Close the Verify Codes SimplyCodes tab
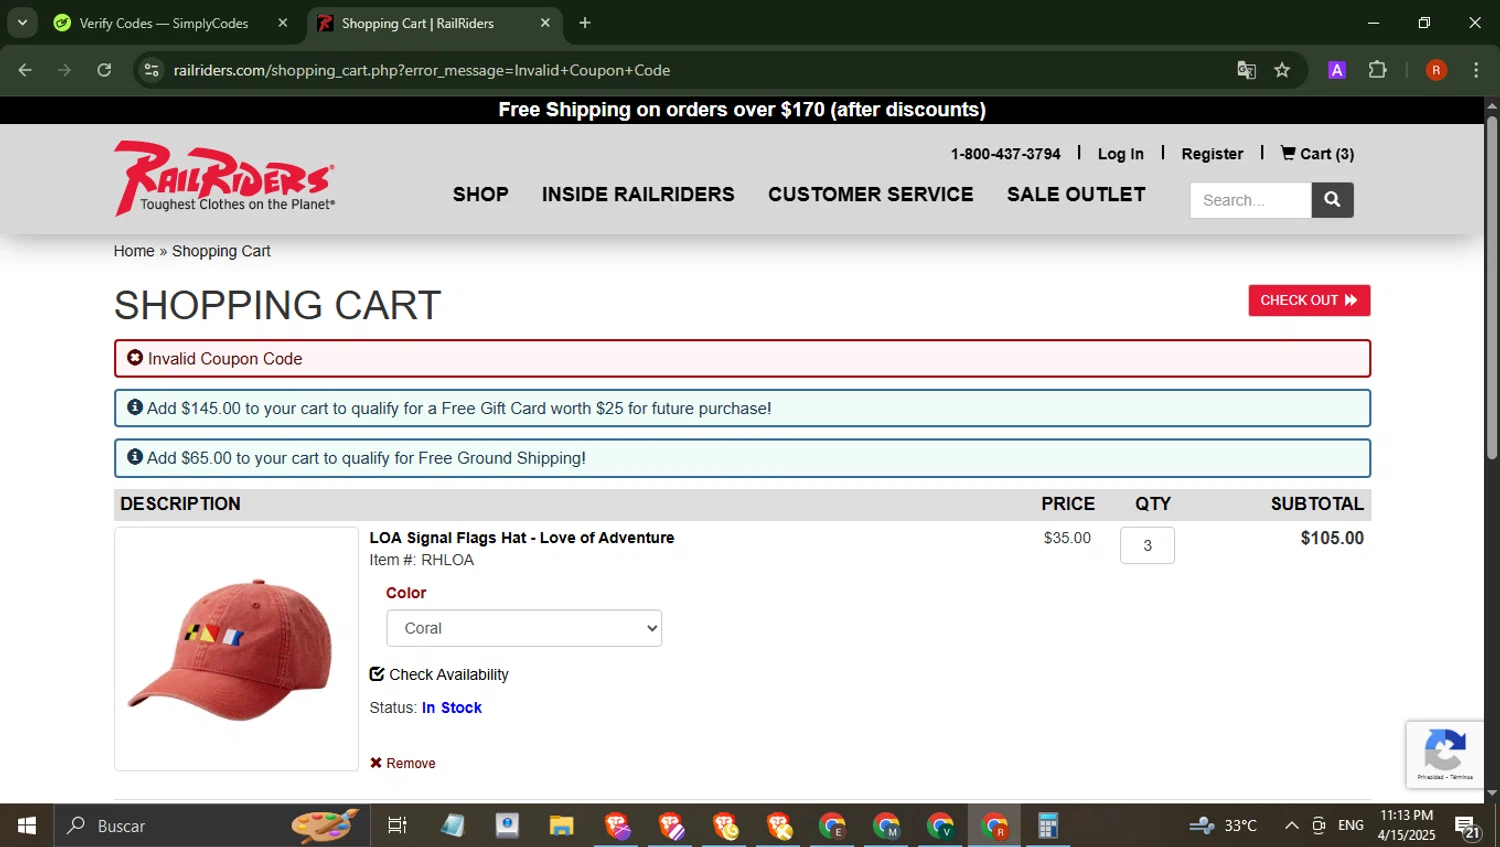This screenshot has width=1500, height=847. (283, 23)
